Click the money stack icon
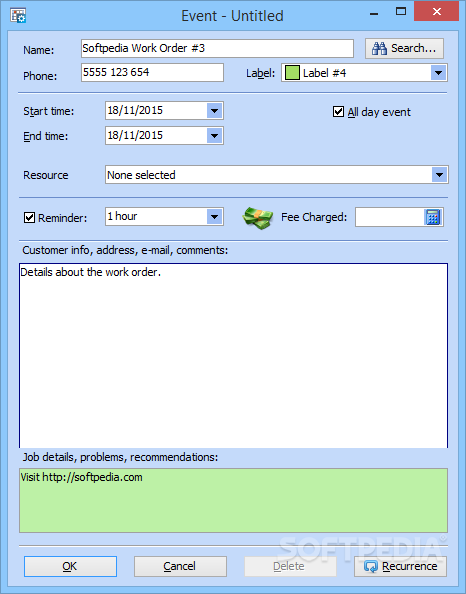 point(258,218)
